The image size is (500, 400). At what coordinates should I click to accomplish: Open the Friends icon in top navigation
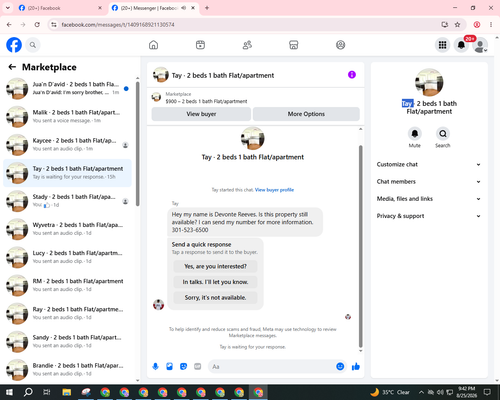[247, 45]
